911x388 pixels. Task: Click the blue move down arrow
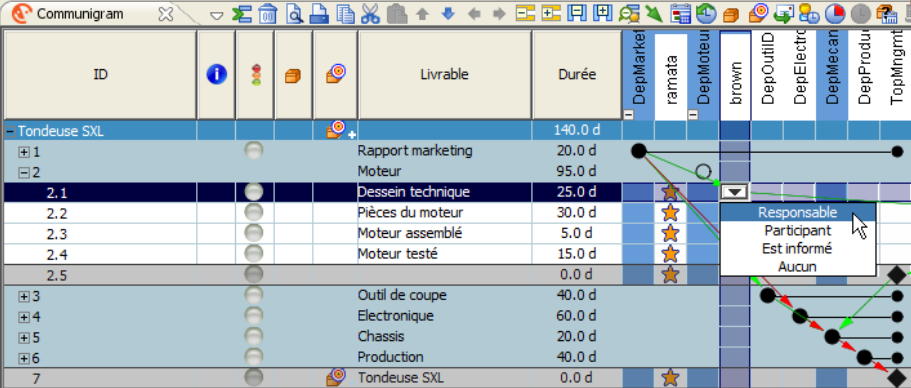pyautogui.click(x=448, y=13)
